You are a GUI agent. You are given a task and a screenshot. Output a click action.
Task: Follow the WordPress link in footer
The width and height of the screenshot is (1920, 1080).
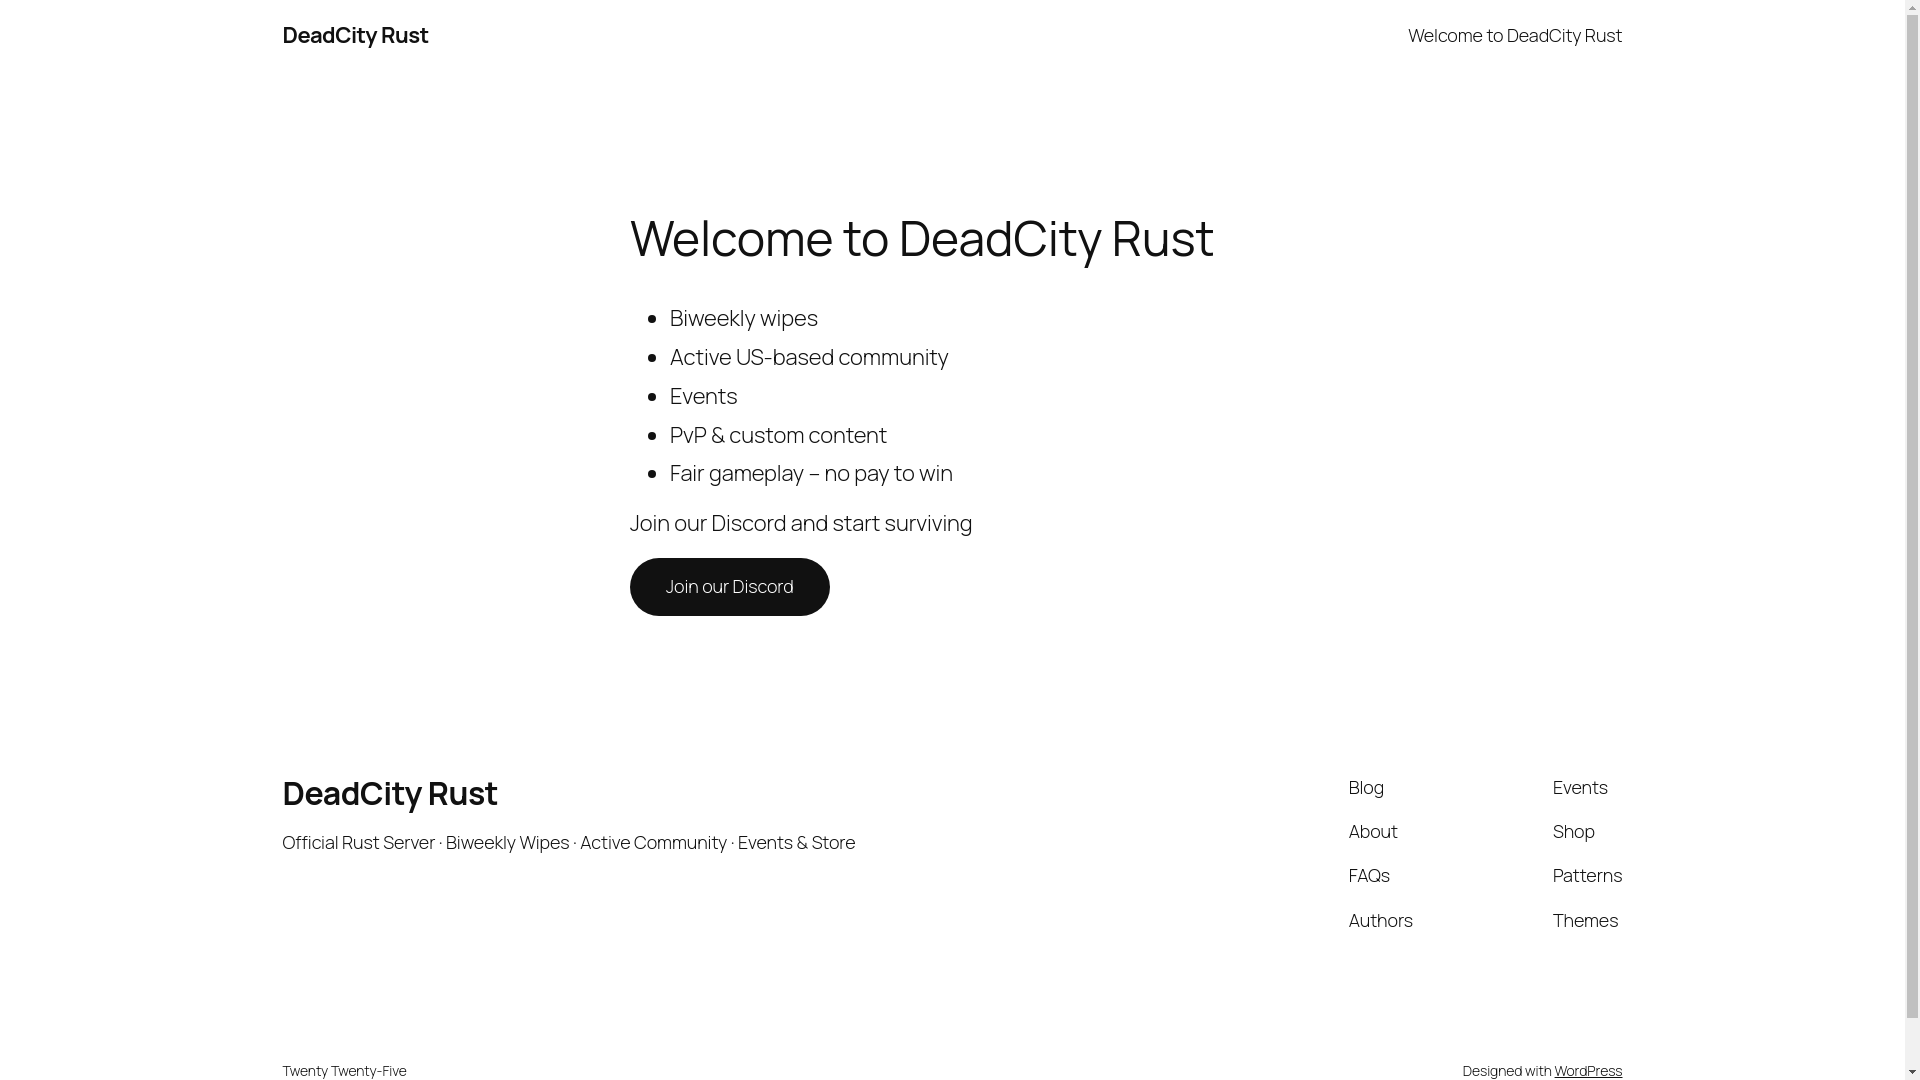pos(1587,1070)
